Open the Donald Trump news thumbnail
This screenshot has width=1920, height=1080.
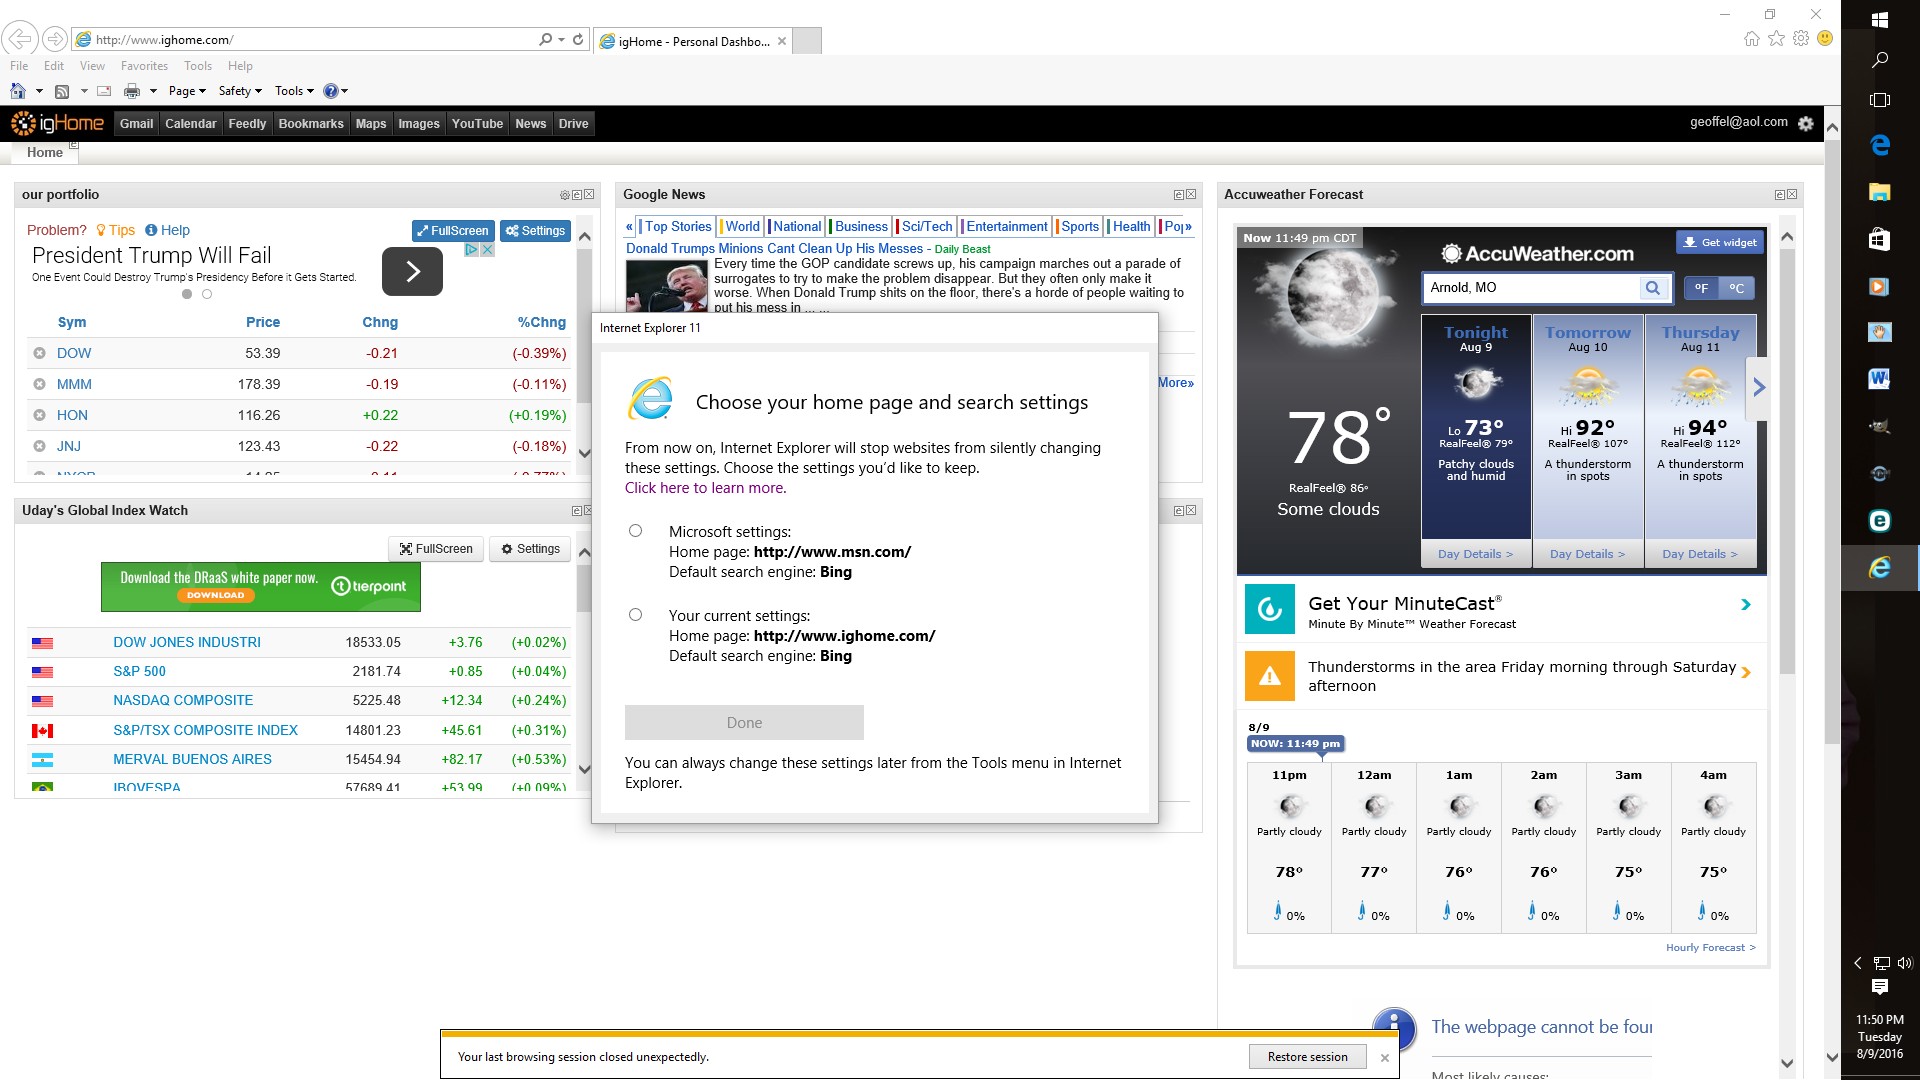(x=667, y=285)
